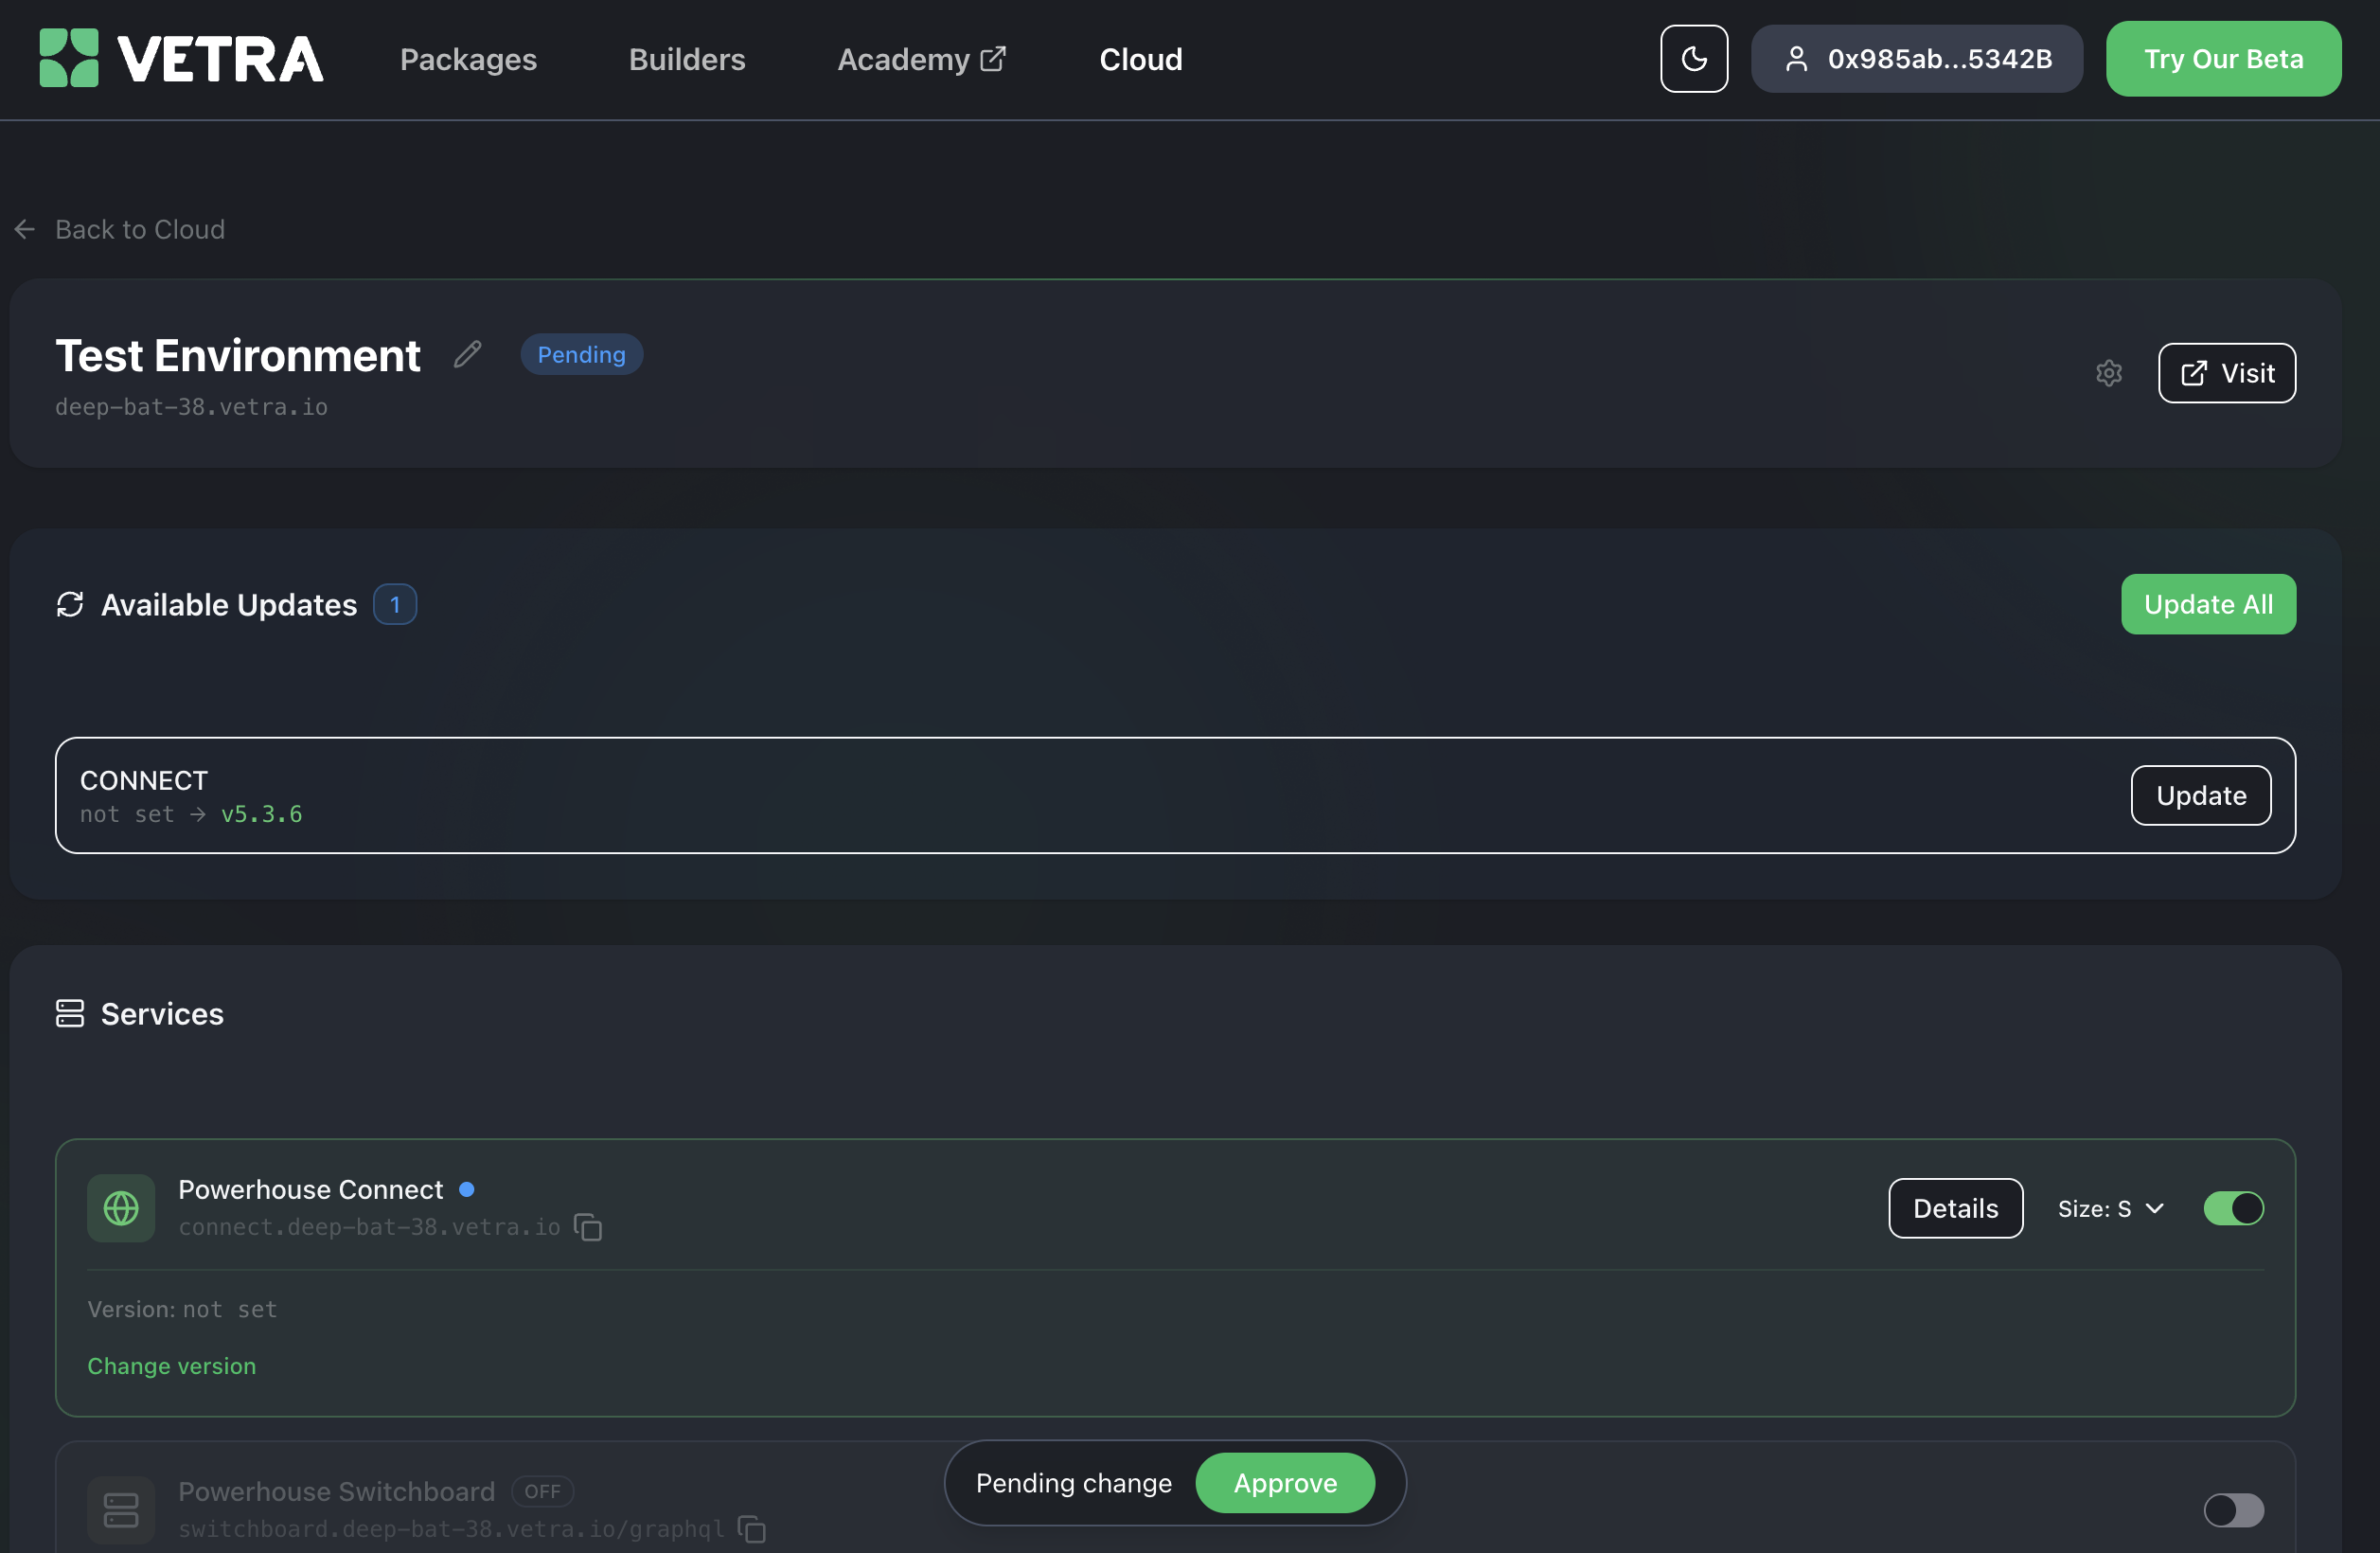Disable the Powerhouse Connect toggle
2380x1553 pixels.
[2233, 1208]
